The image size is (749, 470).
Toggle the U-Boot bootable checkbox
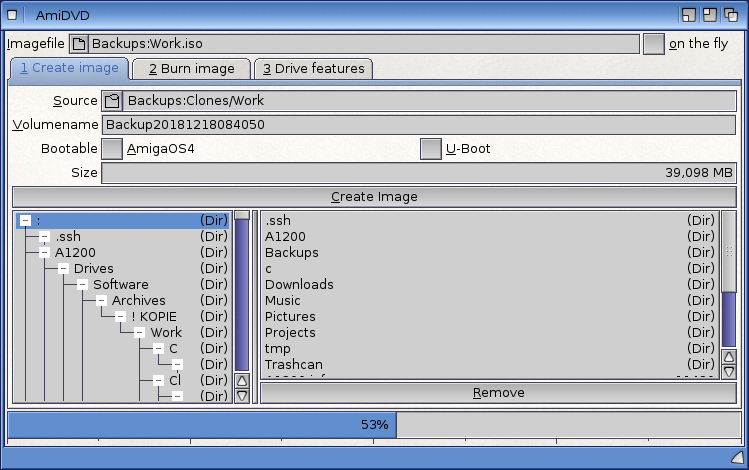click(x=431, y=149)
